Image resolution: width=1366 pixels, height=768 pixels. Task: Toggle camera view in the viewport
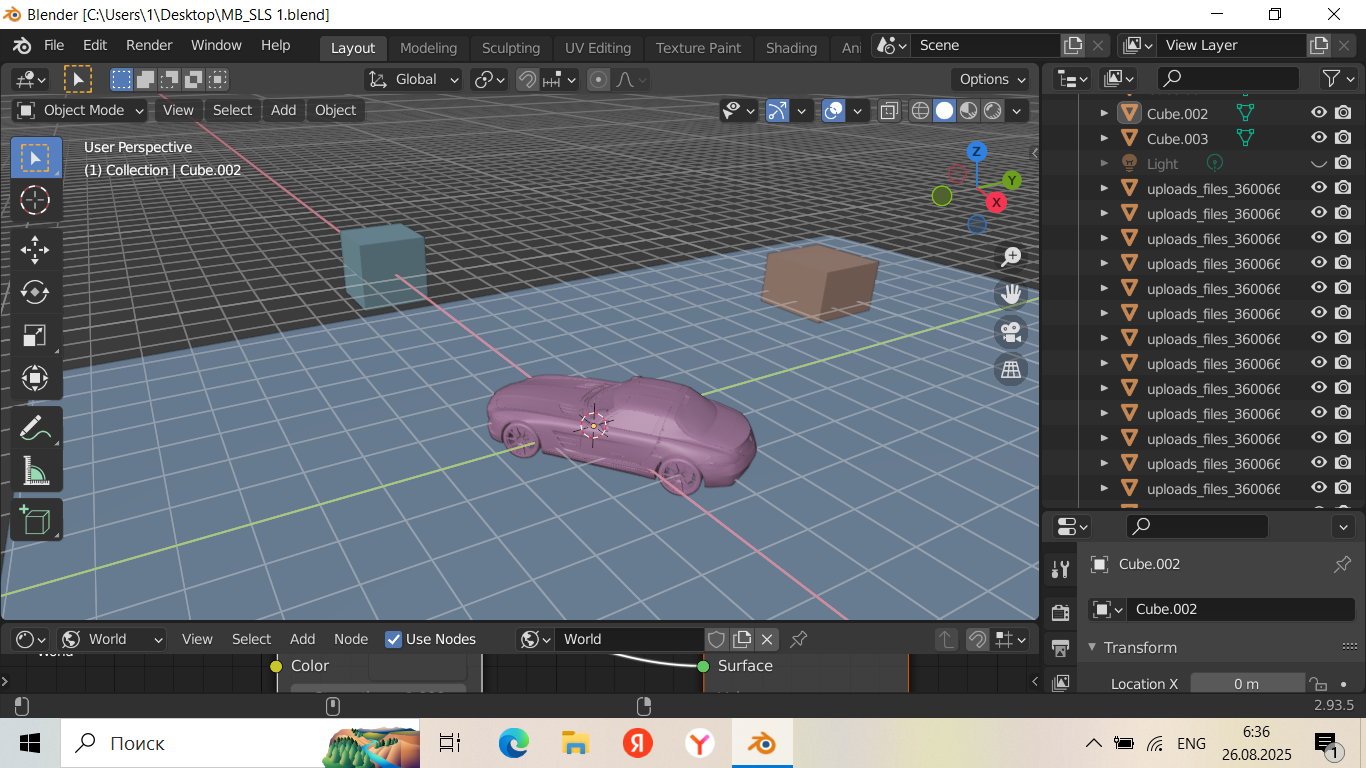(x=1011, y=332)
